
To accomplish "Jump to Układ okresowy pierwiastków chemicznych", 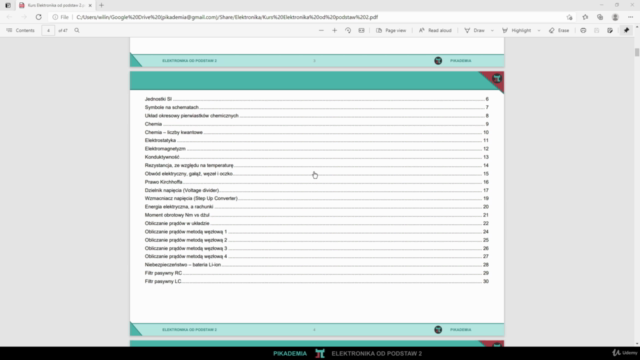I will [316, 116].
